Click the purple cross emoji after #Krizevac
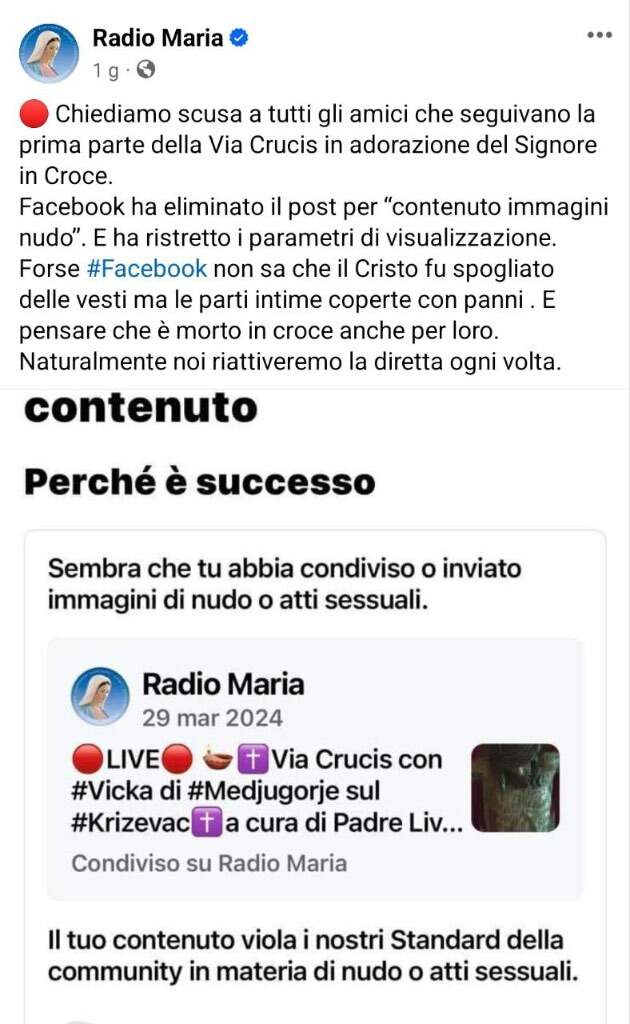Viewport: 630px width, 1024px height. [207, 823]
